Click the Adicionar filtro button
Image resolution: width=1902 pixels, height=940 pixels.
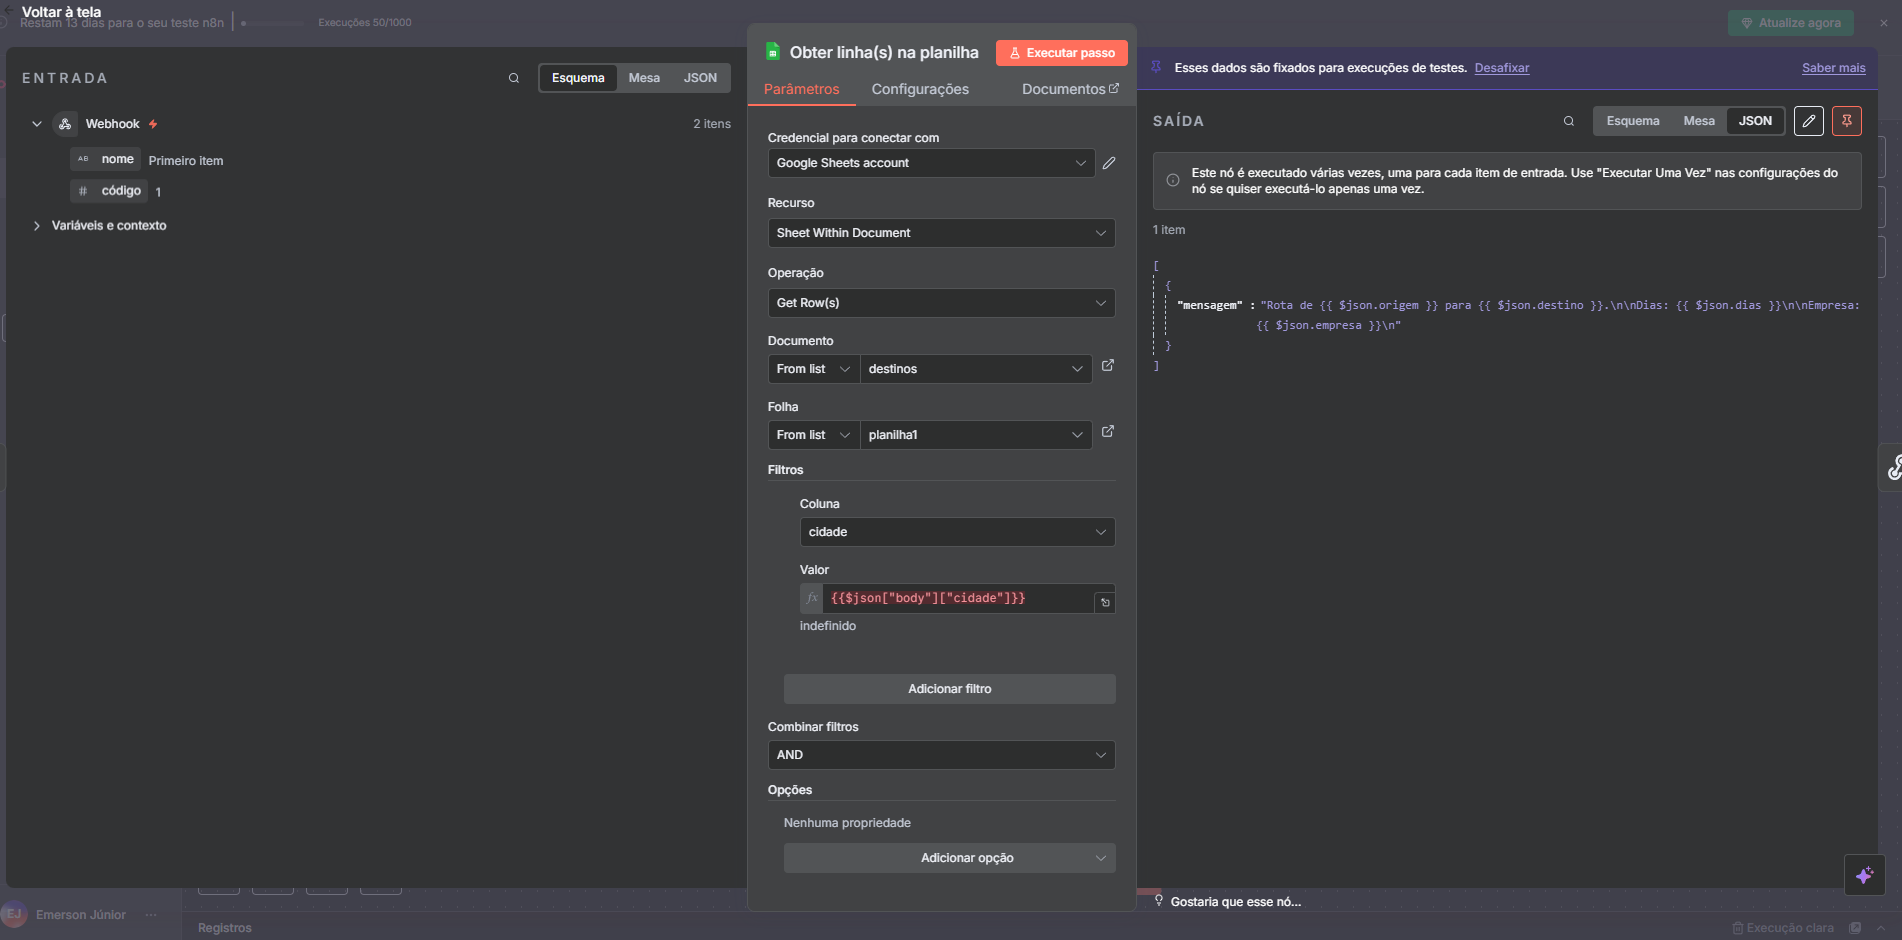click(x=949, y=689)
